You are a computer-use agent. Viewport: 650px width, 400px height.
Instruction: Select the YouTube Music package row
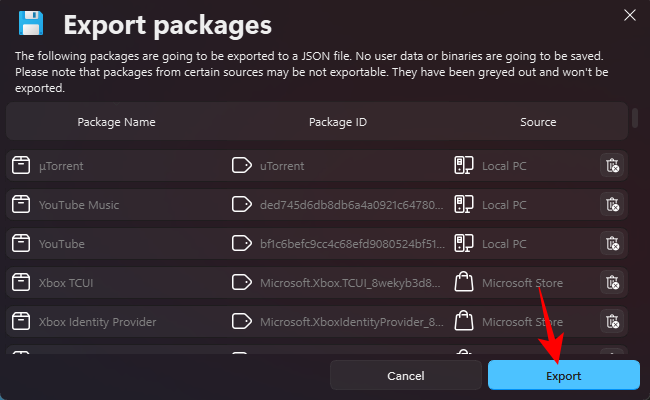click(x=79, y=205)
